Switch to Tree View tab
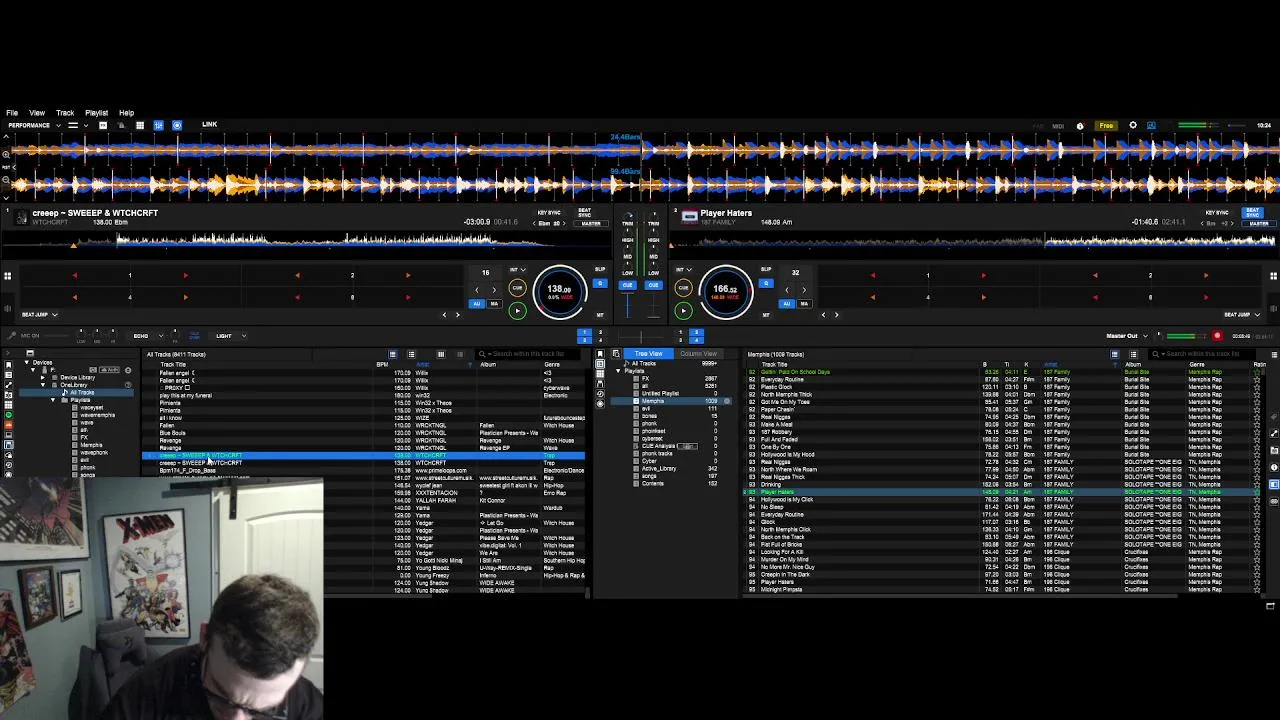 coord(649,354)
